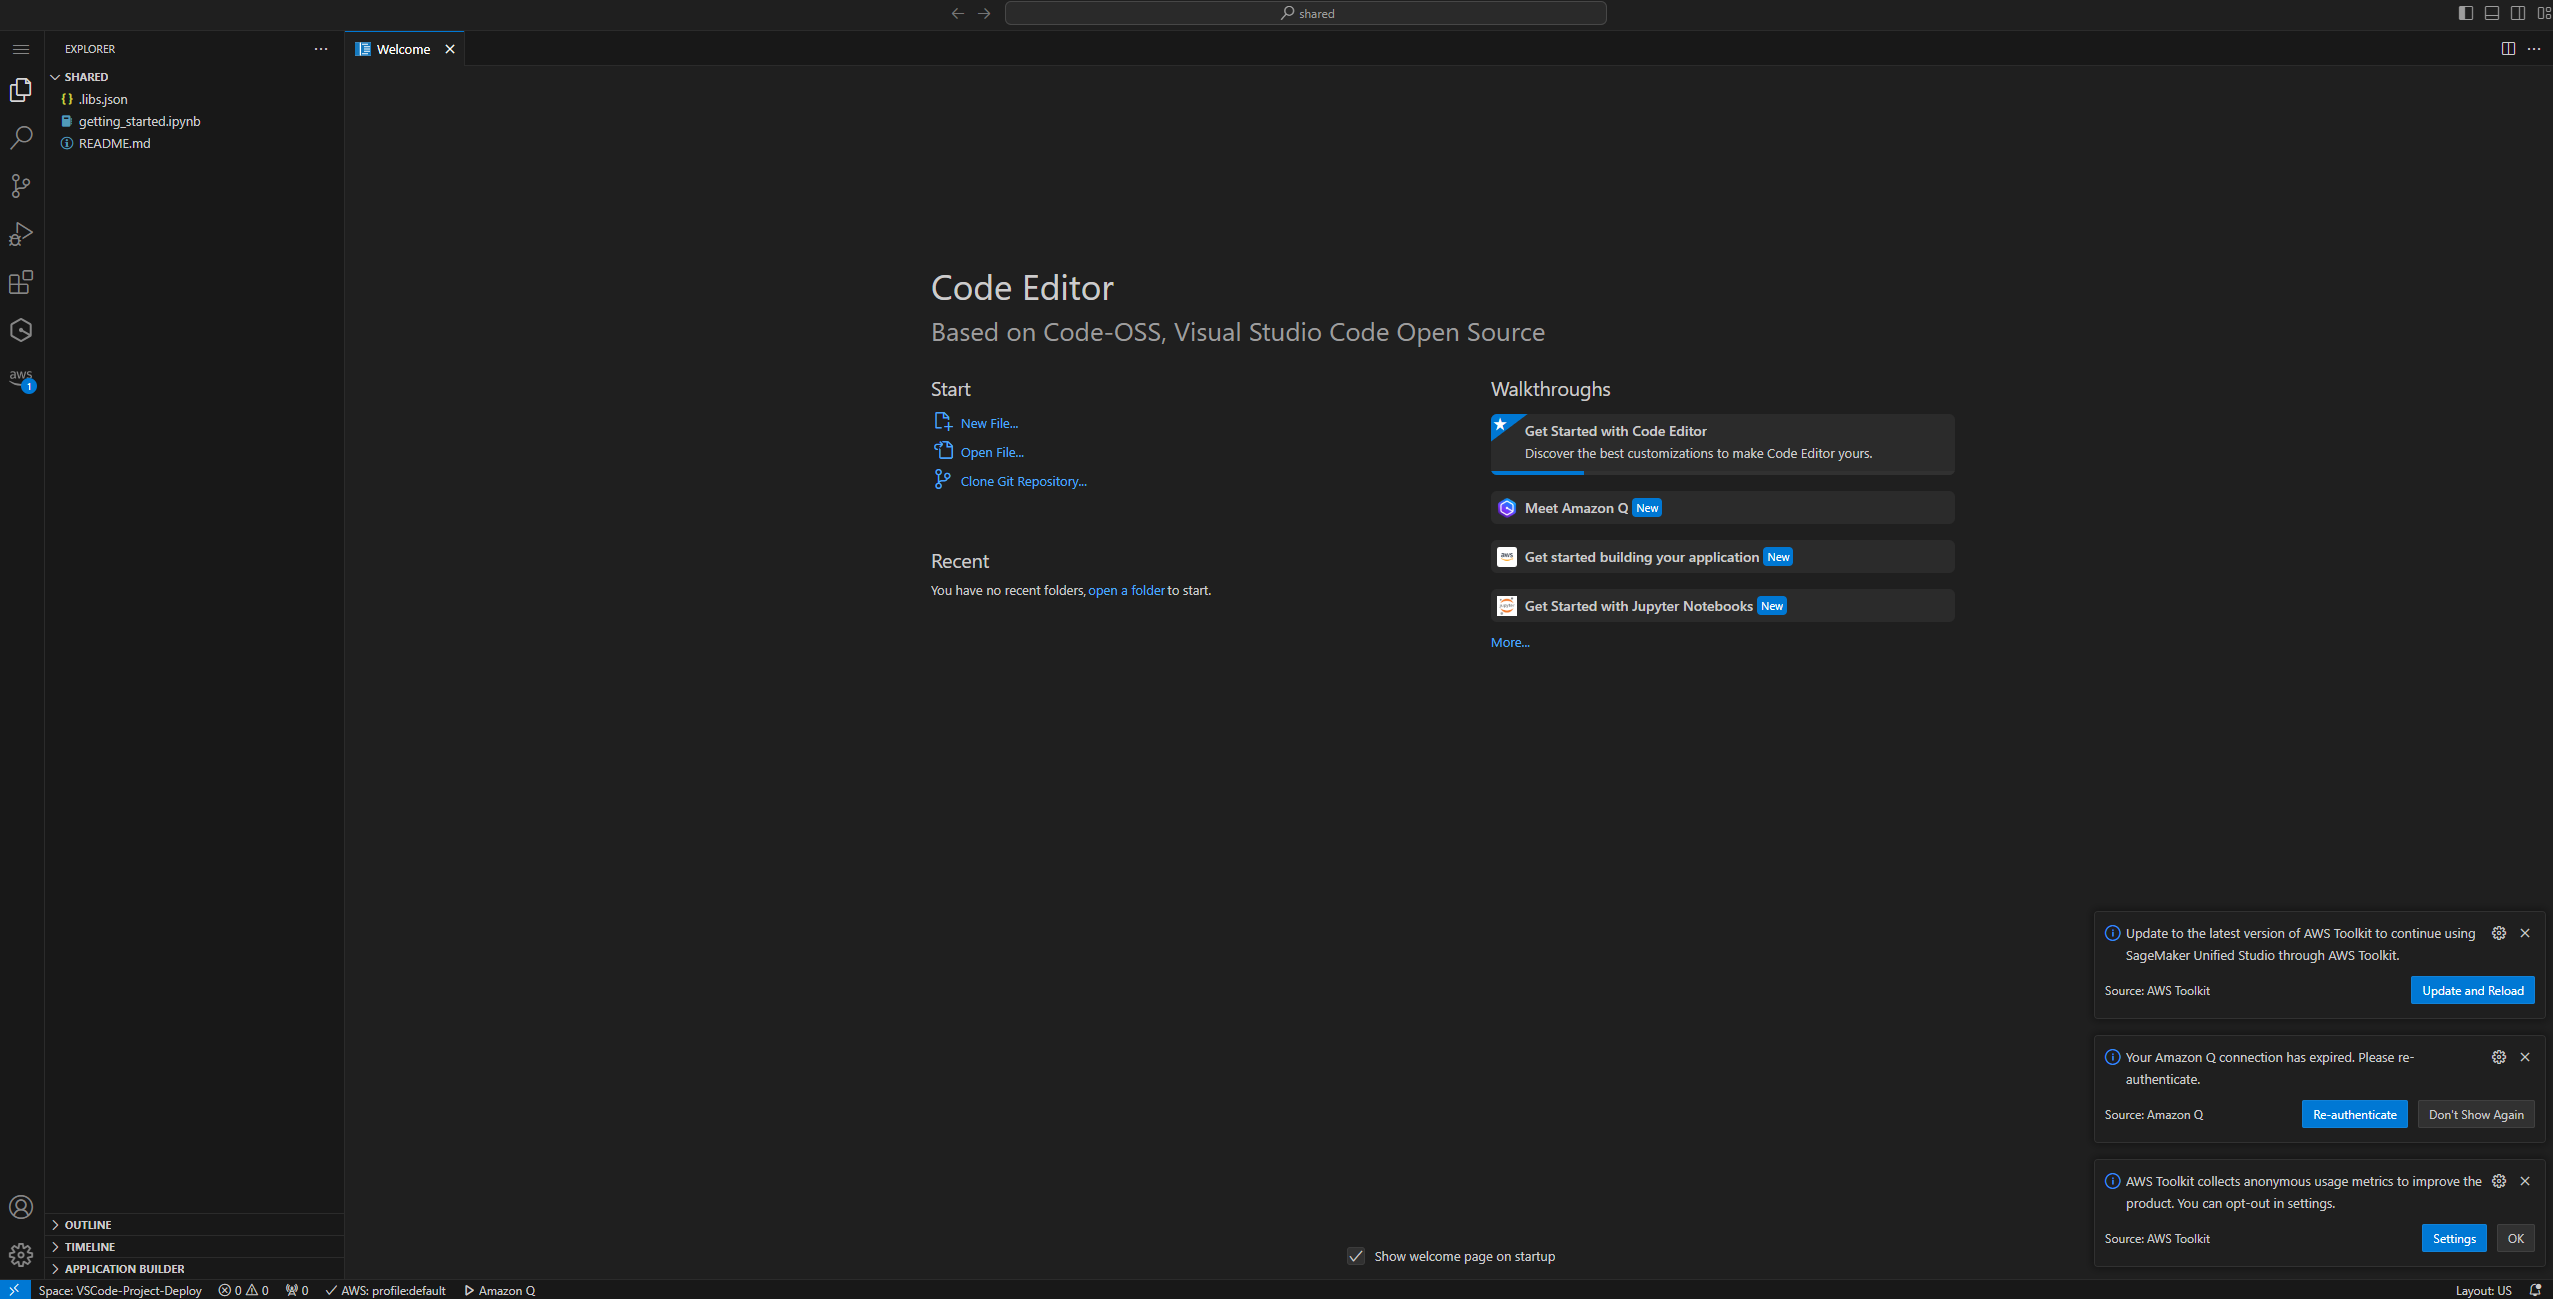Toggle panel layout icon
Screen dimensions: 2553x1299
2492,13
